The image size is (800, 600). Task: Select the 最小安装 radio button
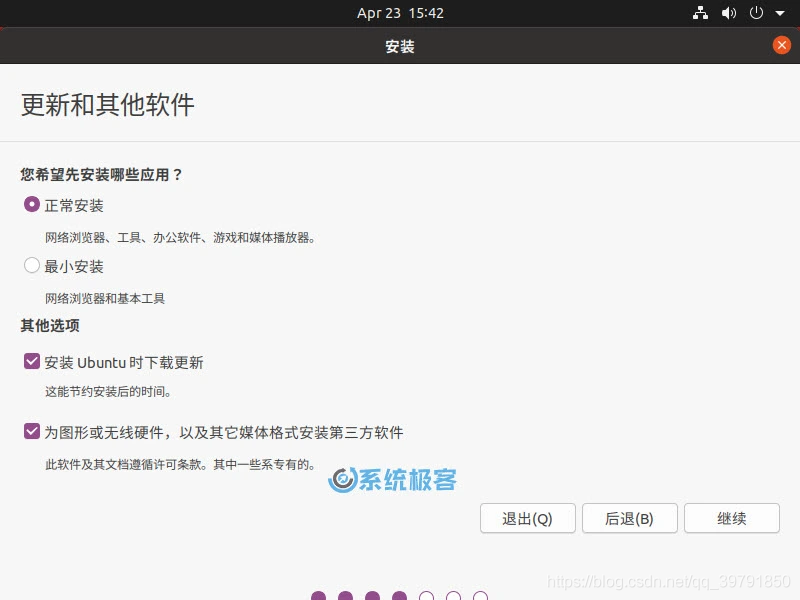click(x=32, y=265)
